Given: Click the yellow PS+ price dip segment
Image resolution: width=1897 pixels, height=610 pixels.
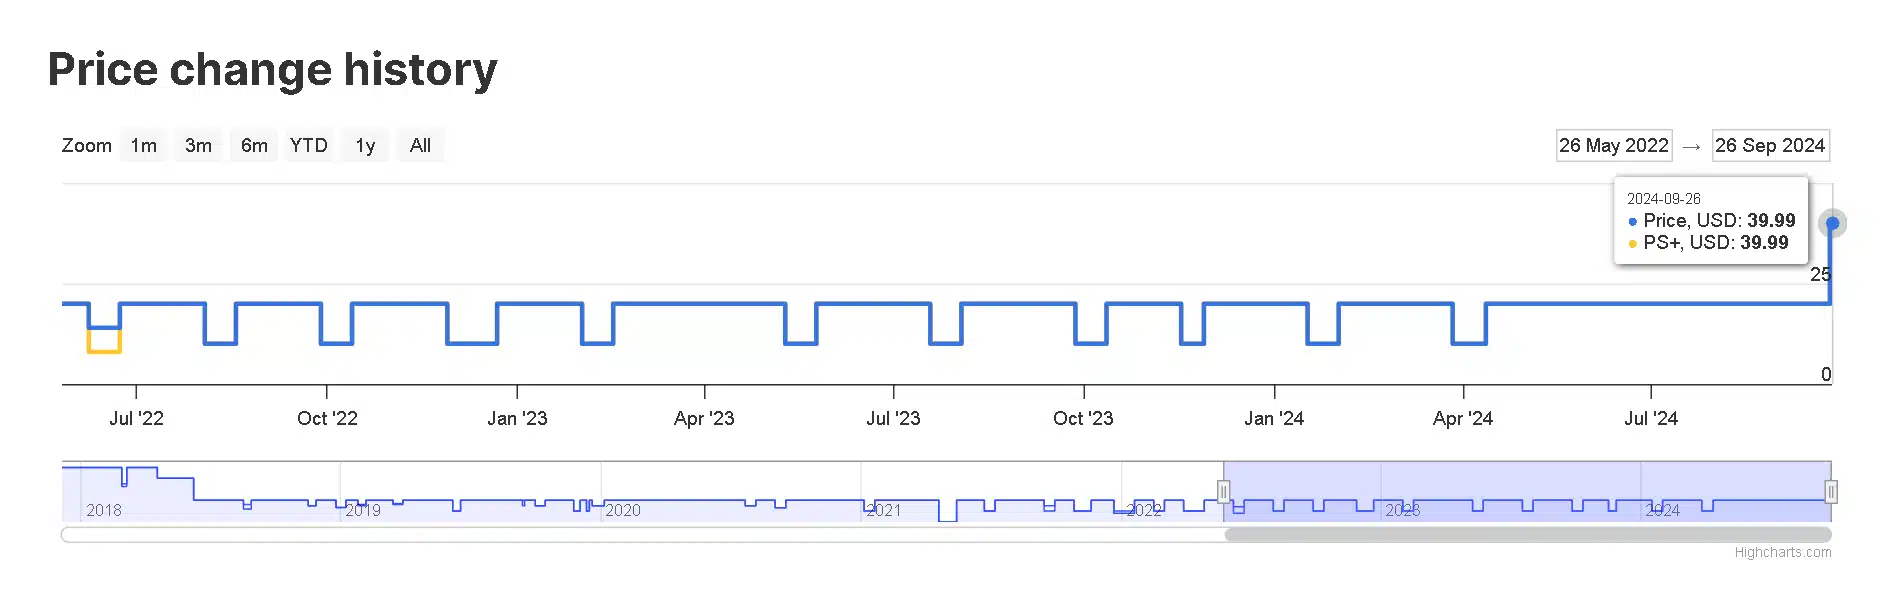Looking at the screenshot, I should click(x=104, y=351).
